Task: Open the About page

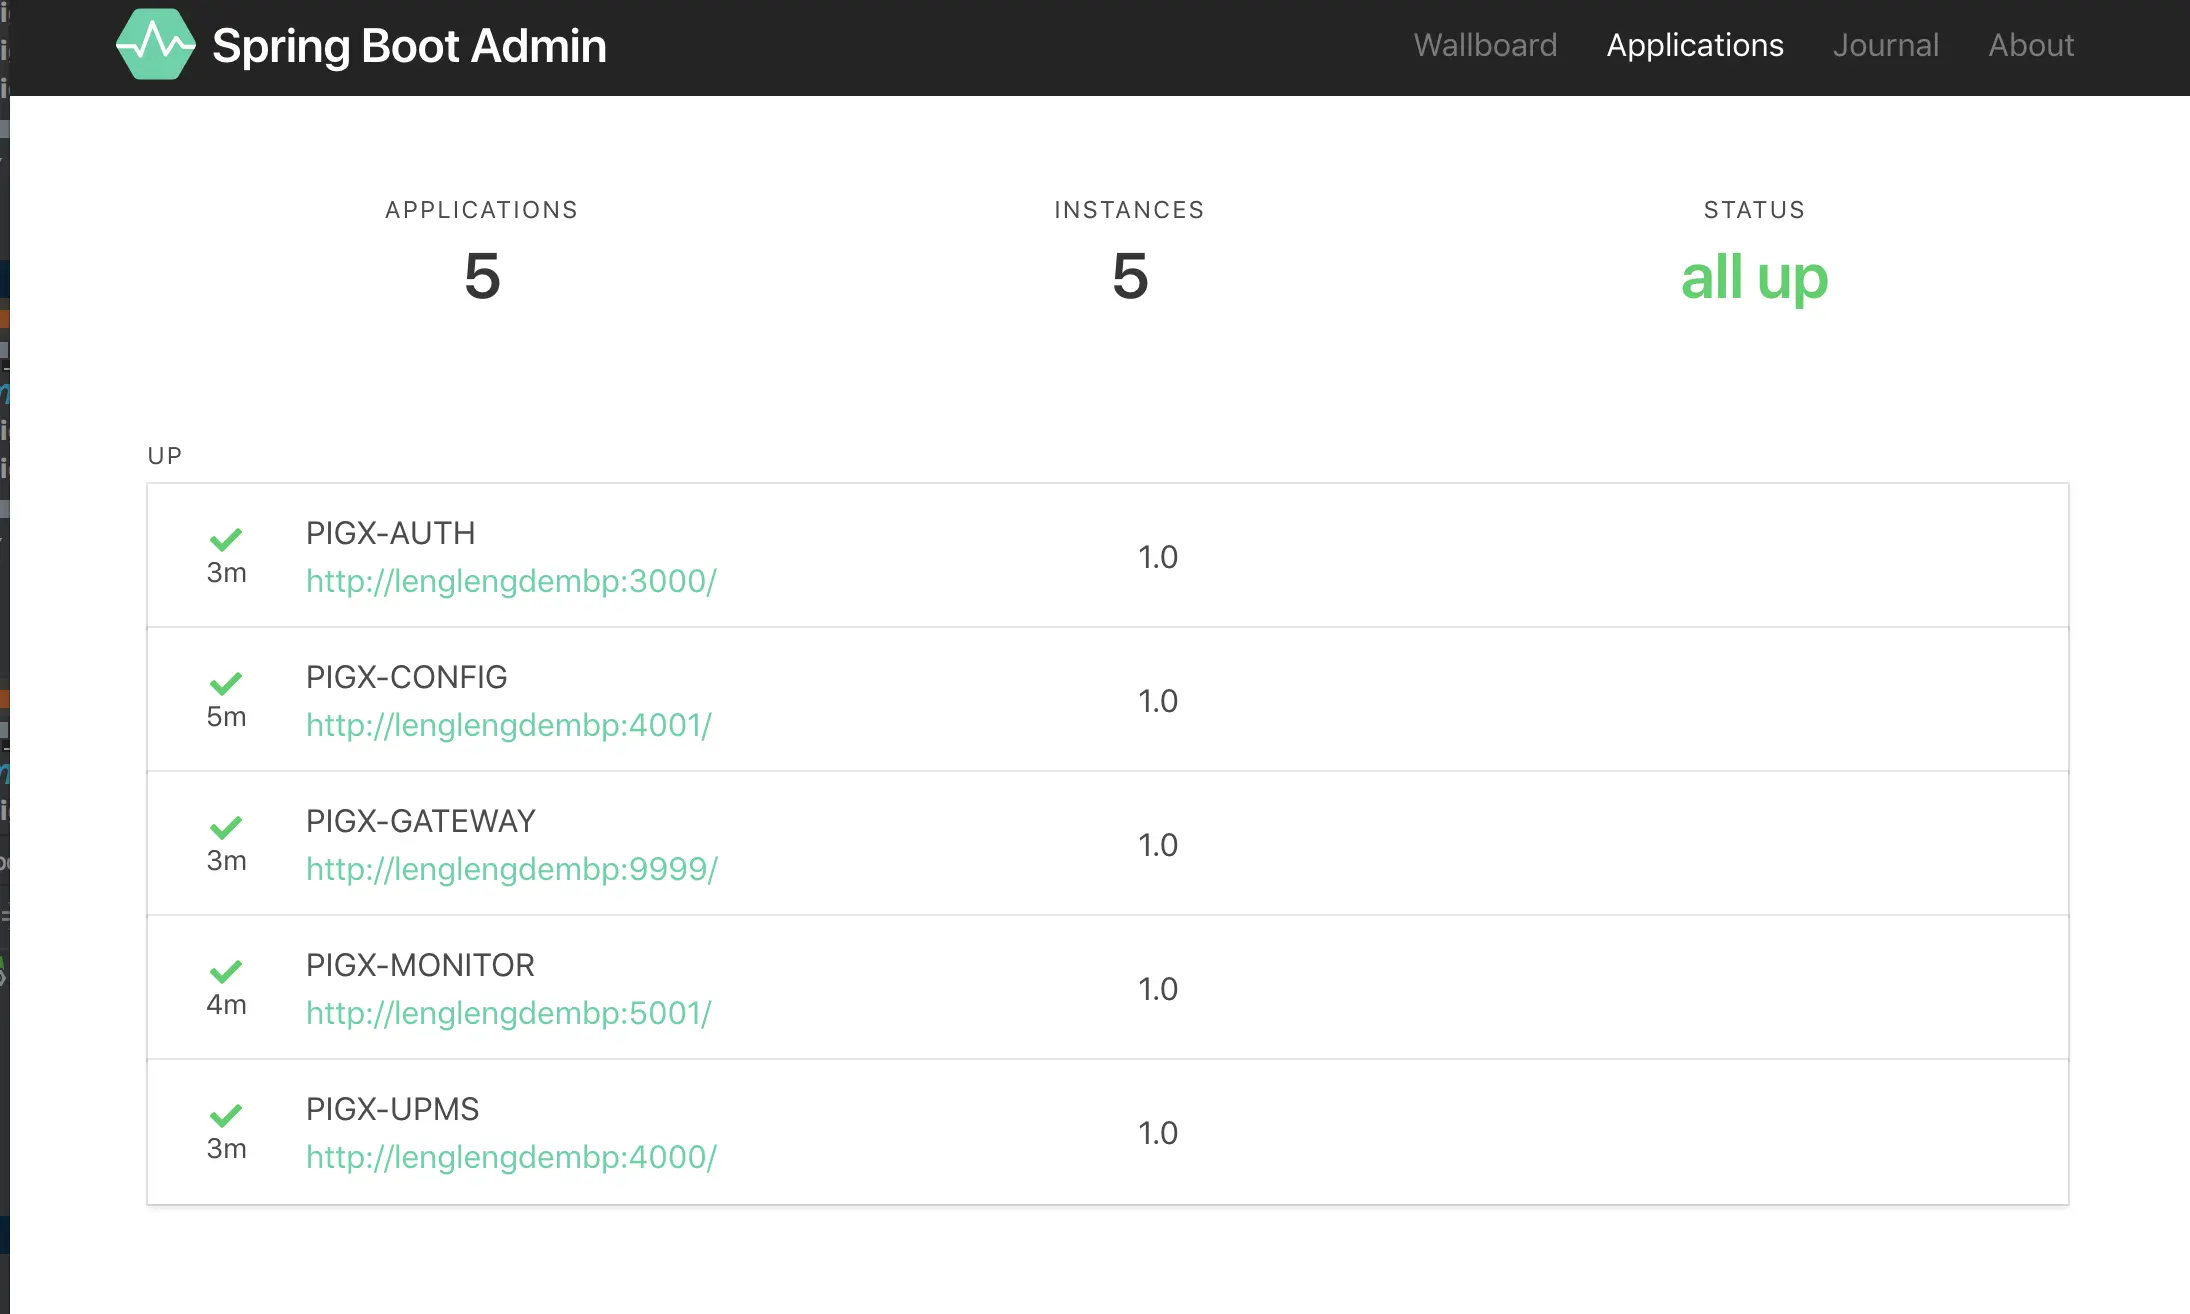Action: click(x=2030, y=45)
